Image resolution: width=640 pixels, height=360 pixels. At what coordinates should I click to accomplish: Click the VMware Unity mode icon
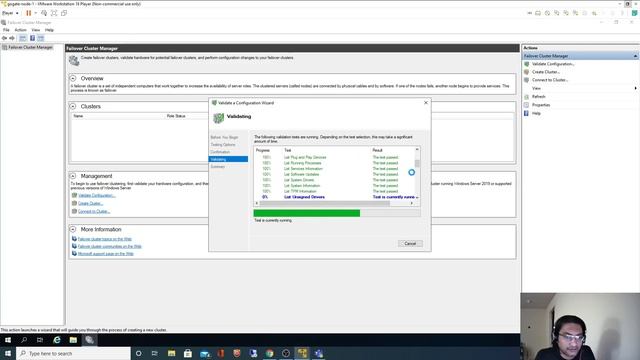click(64, 13)
